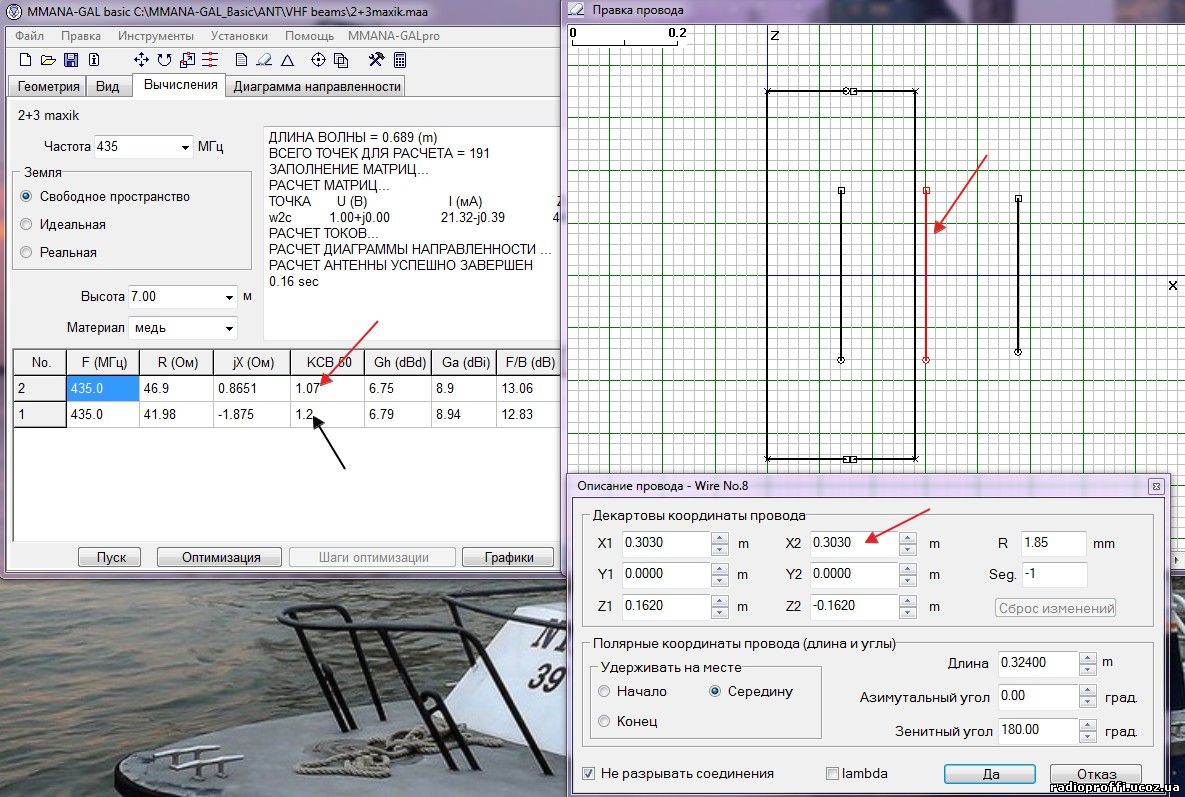Choose Конец as the held point
This screenshot has height=797, width=1185.
point(604,721)
